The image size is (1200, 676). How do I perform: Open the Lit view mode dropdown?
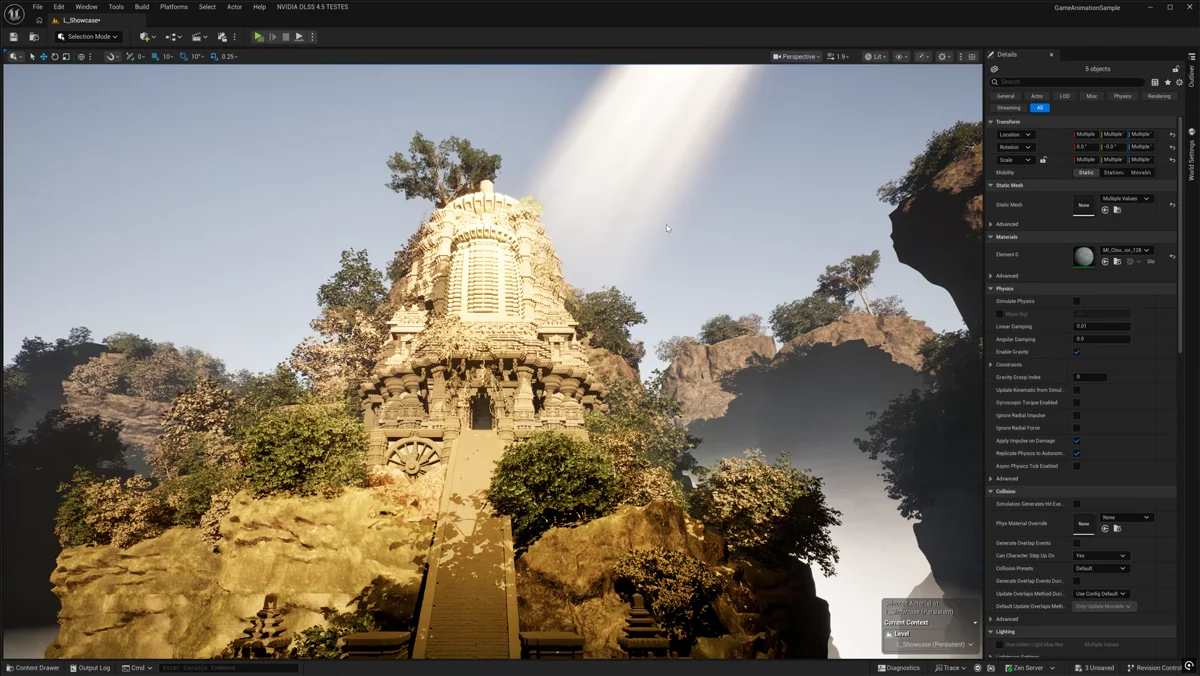[x=875, y=57]
